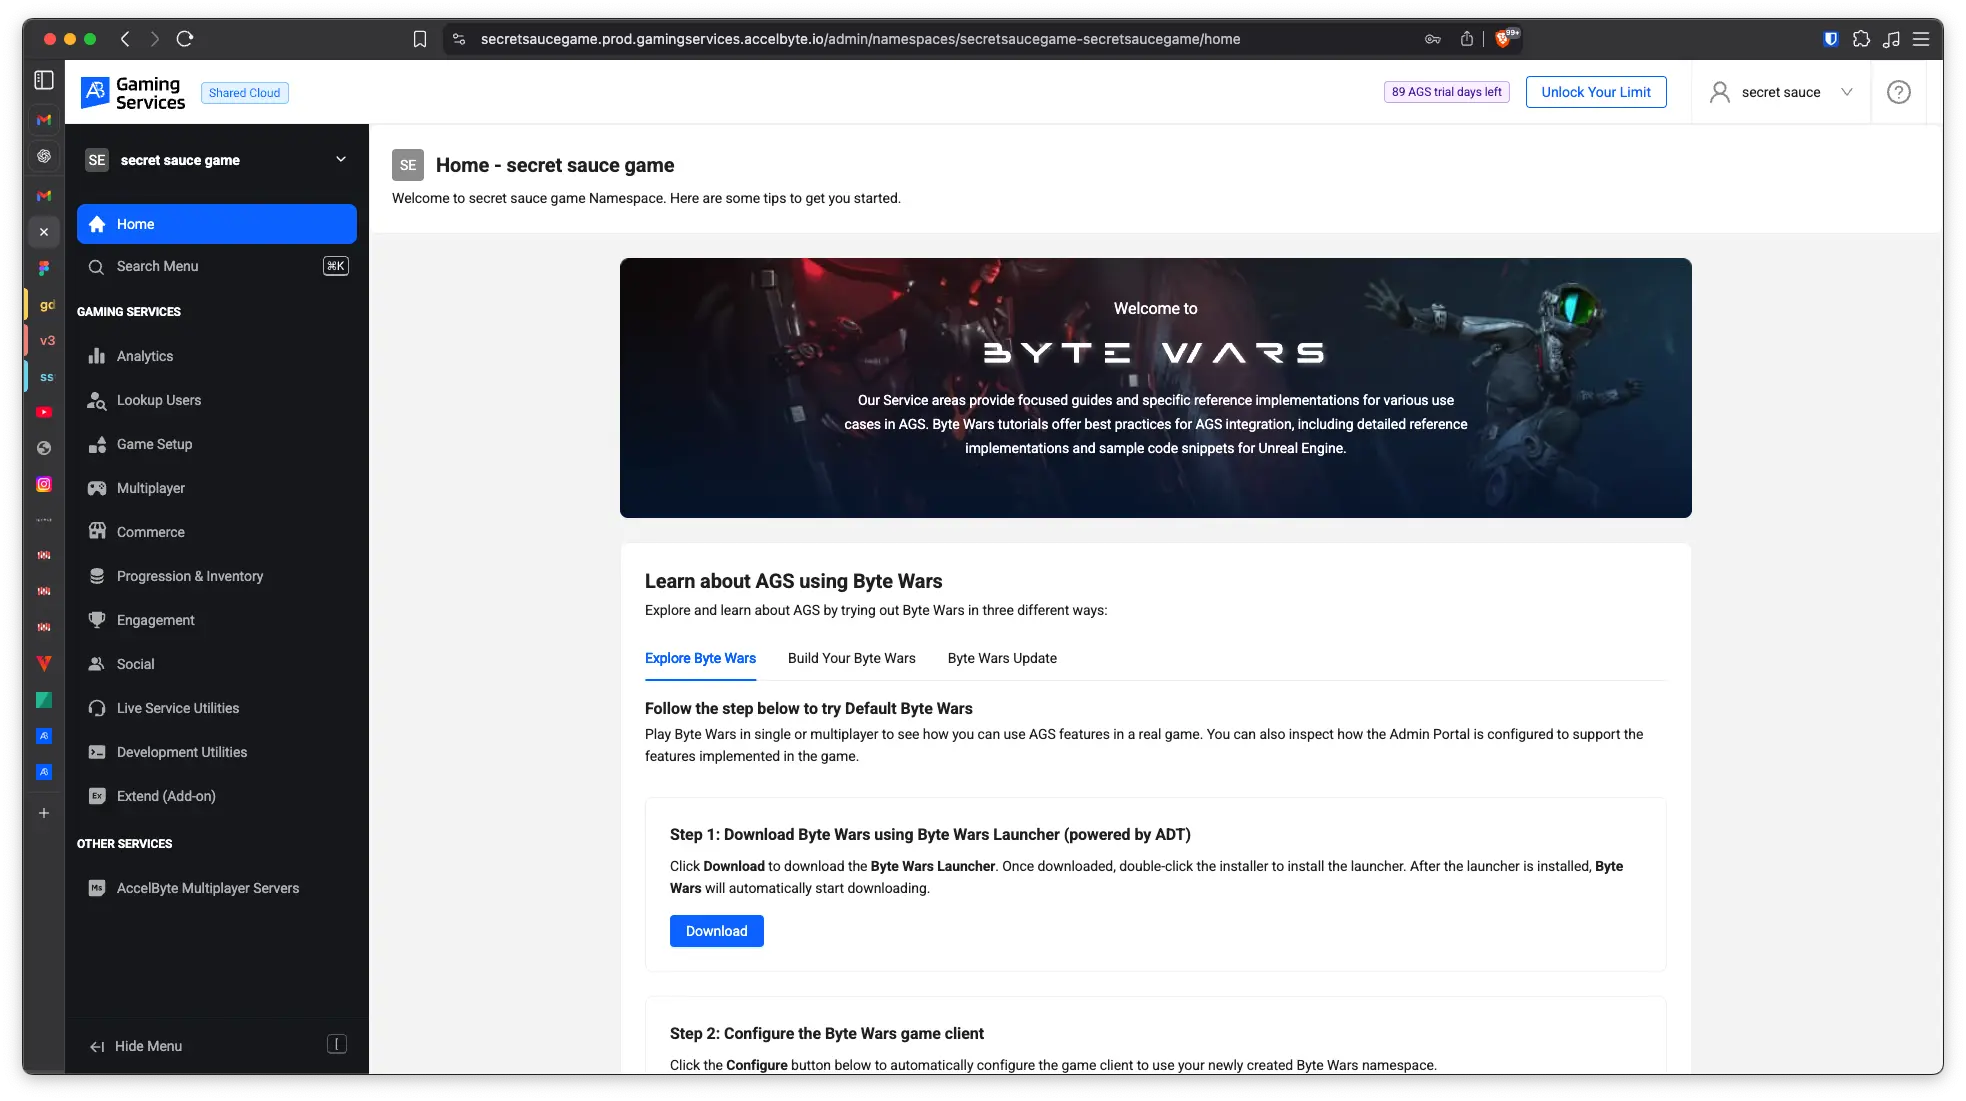The image size is (1966, 1101).
Task: Click the AccelByte Gaming Services logo
Action: tap(133, 93)
